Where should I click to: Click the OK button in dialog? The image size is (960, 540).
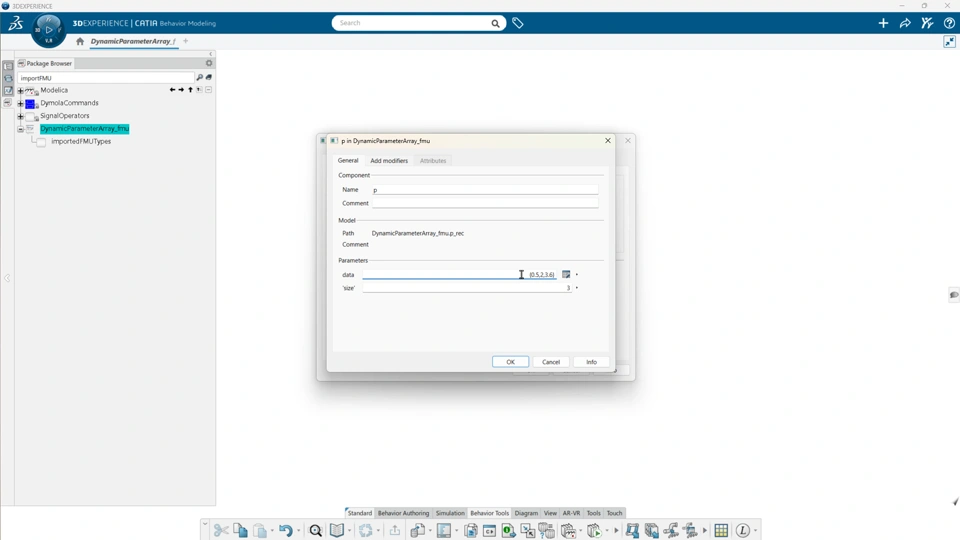coord(510,362)
